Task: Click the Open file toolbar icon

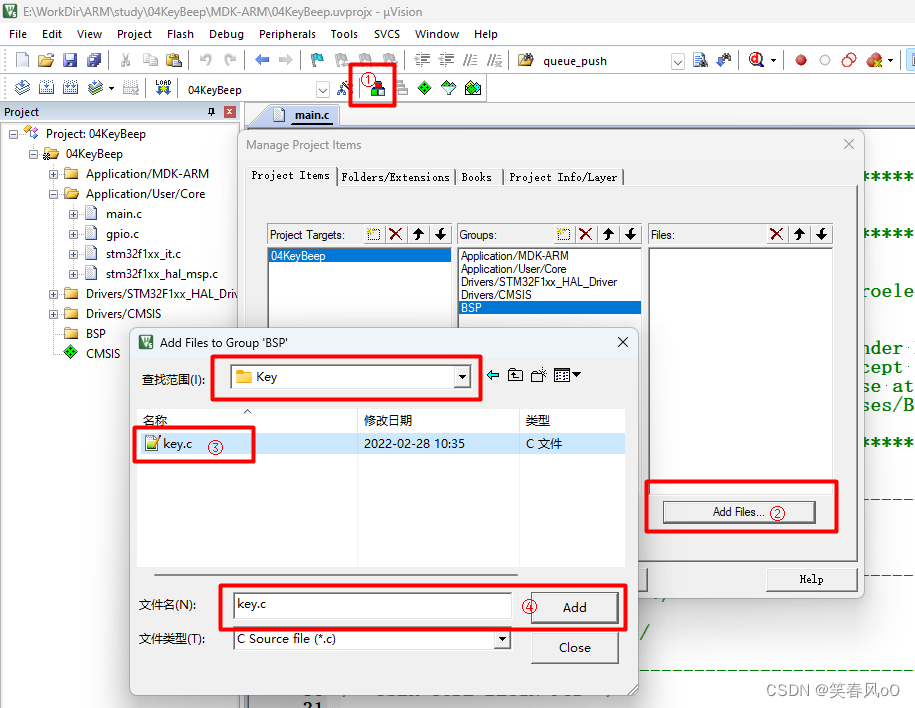Action: click(x=46, y=60)
